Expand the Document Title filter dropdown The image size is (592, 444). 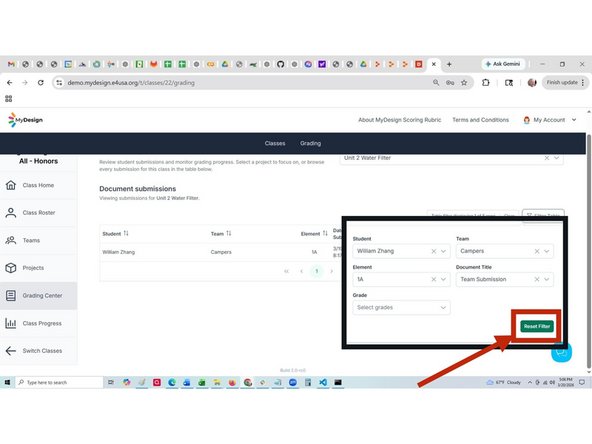546,279
